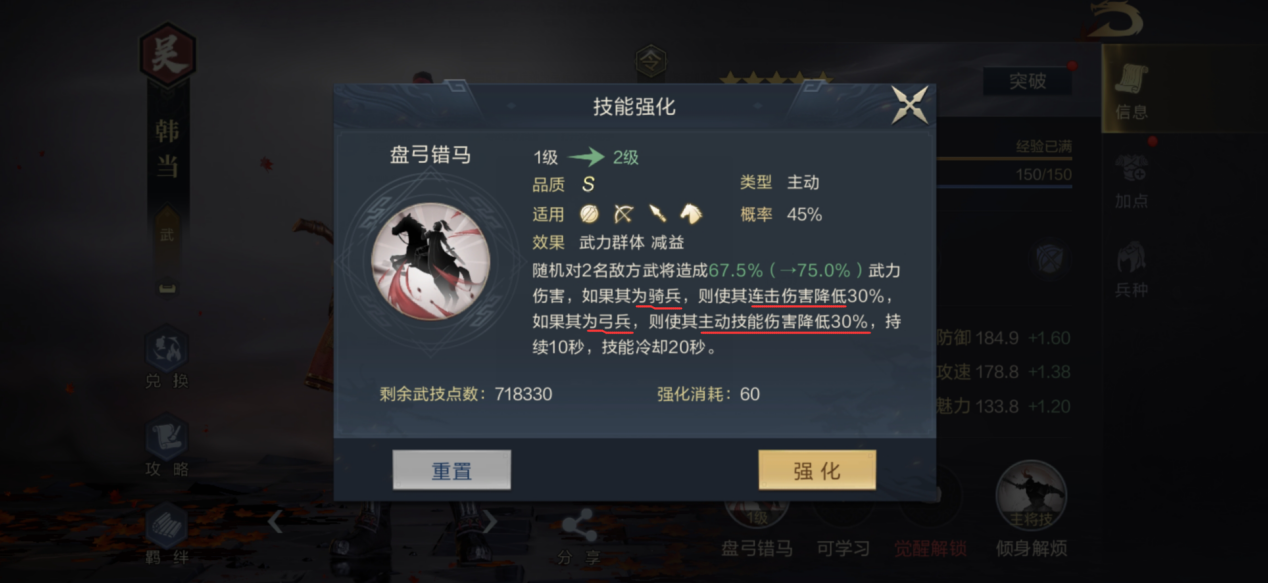Open the 攻略 guide icon
1268x583 pixels.
pyautogui.click(x=166, y=446)
